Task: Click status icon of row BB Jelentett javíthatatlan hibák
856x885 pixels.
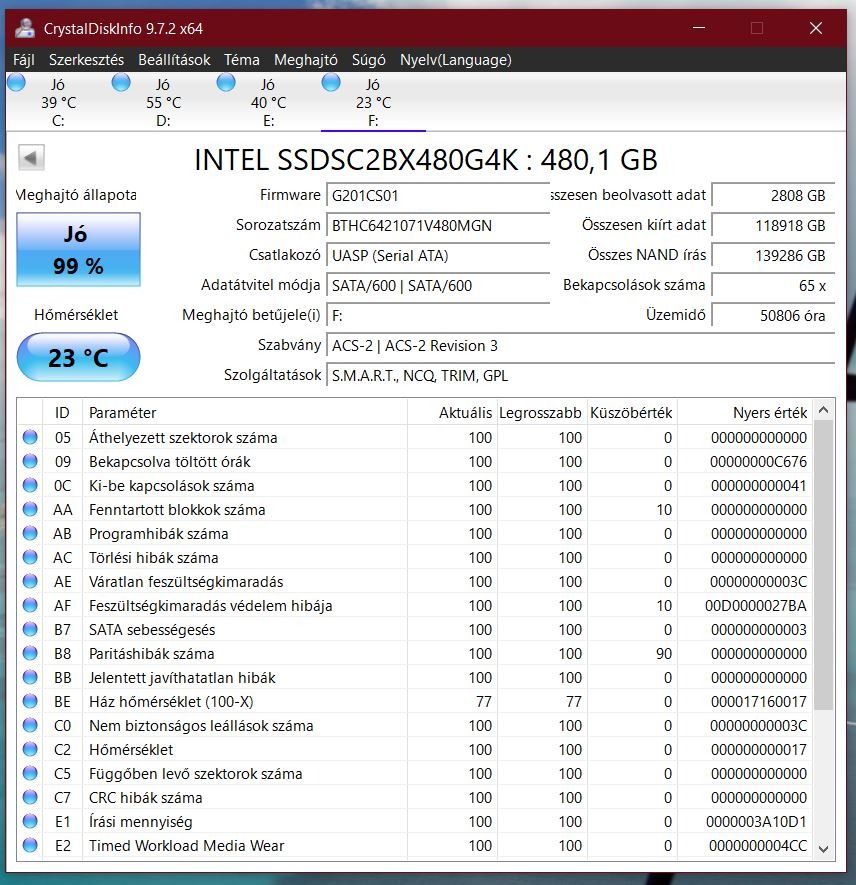Action: tap(30, 677)
